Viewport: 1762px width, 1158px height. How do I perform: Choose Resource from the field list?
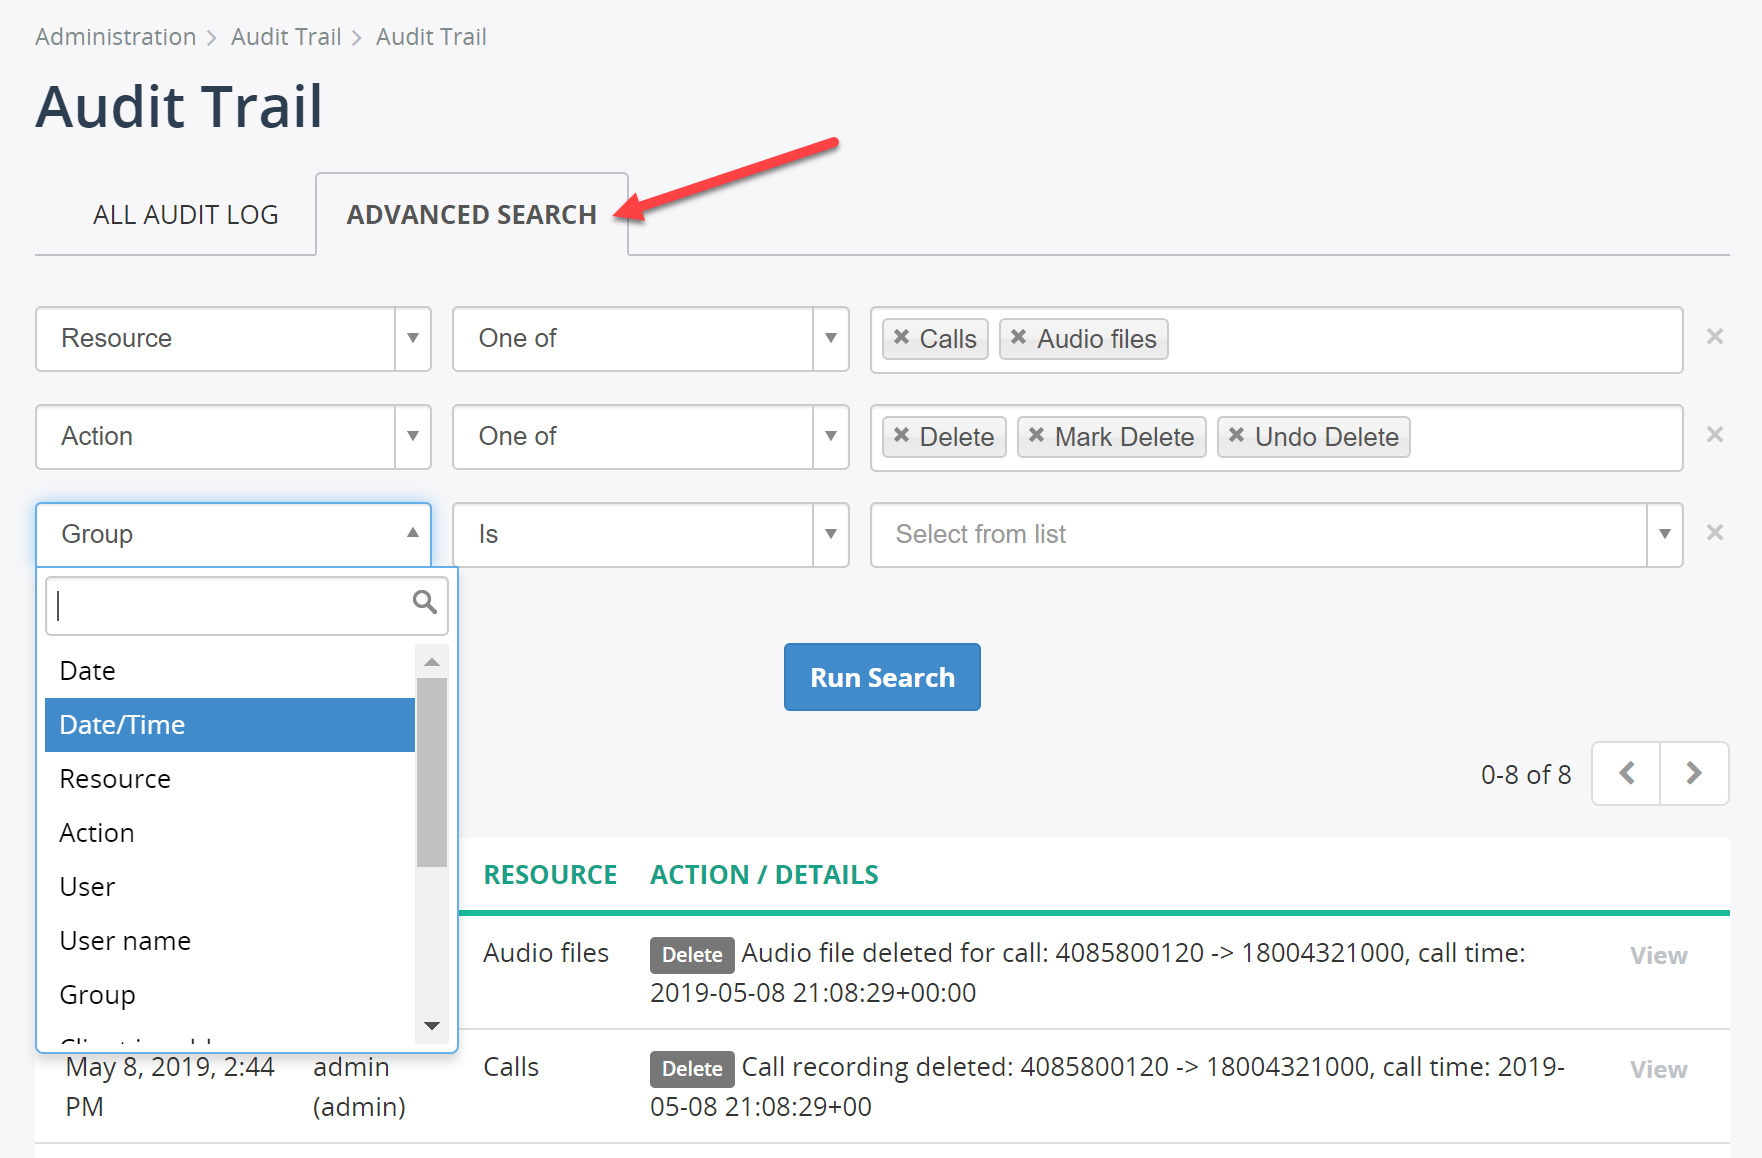230,779
